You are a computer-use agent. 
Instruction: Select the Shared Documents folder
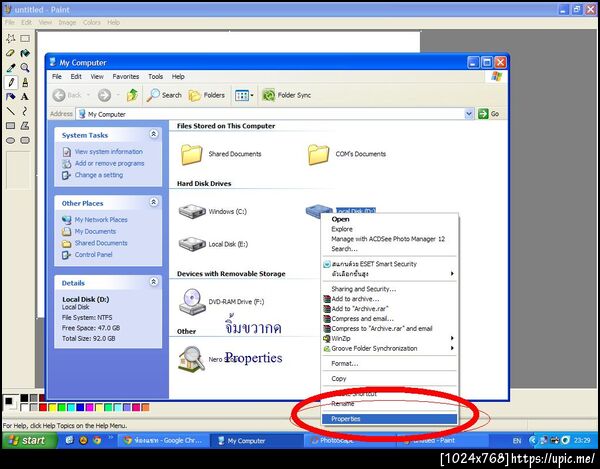click(x=191, y=154)
